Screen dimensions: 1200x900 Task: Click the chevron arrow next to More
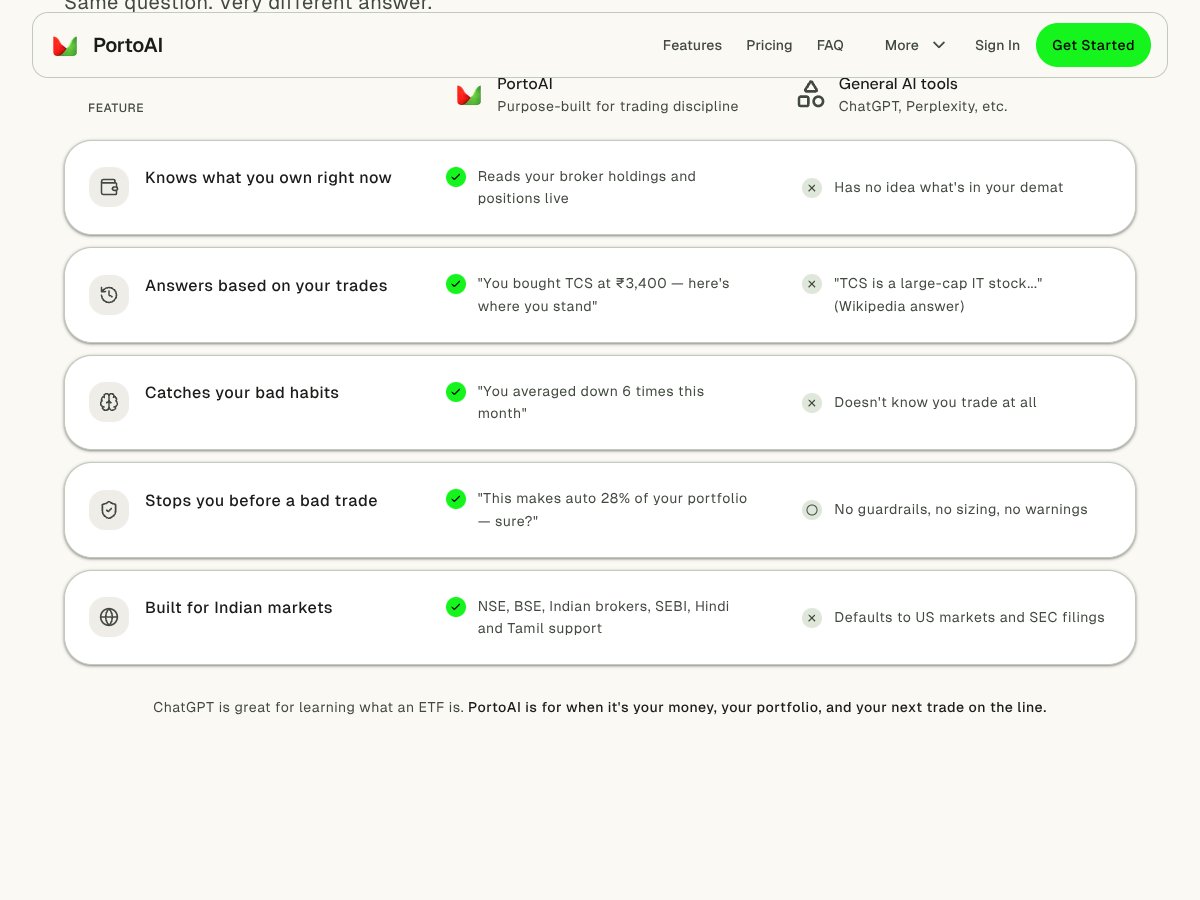pyautogui.click(x=939, y=45)
